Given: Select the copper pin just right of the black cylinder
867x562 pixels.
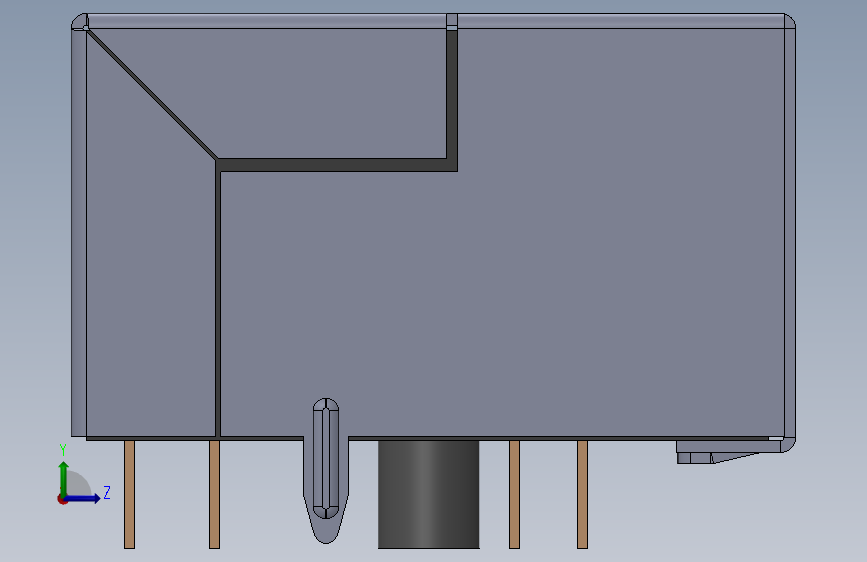Looking at the screenshot, I should [514, 494].
